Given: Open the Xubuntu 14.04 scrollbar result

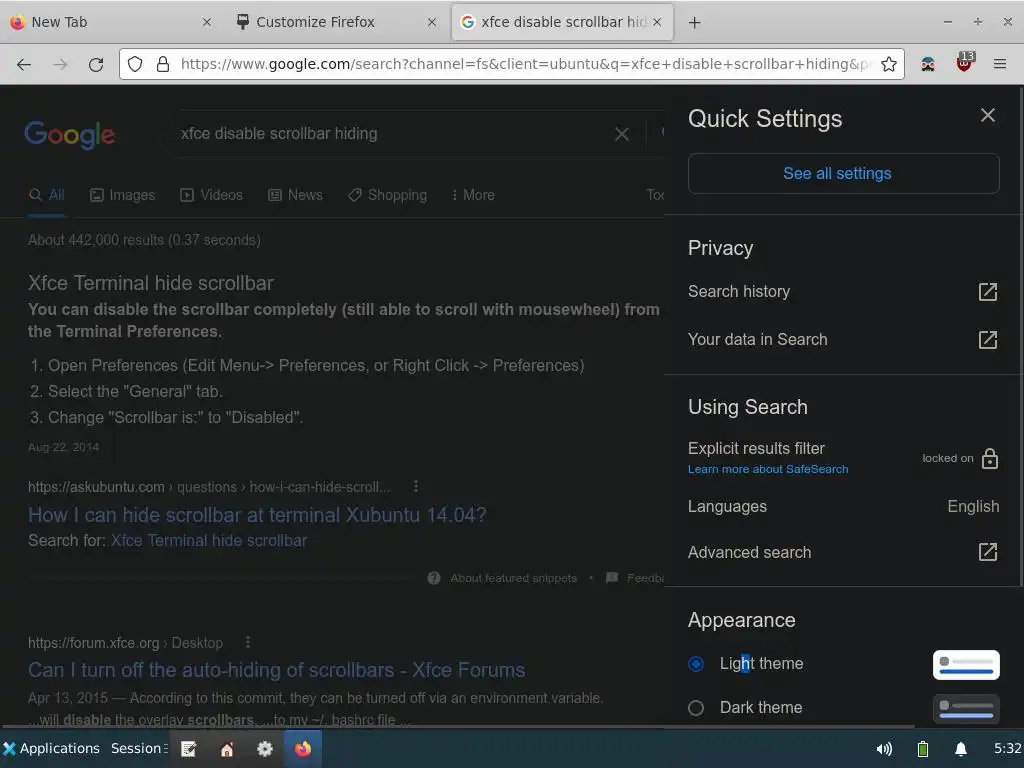Looking at the screenshot, I should [x=257, y=515].
